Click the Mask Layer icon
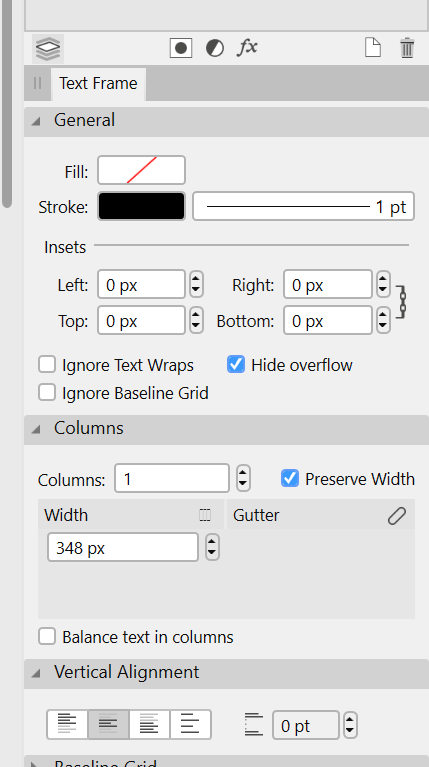 pos(181,48)
